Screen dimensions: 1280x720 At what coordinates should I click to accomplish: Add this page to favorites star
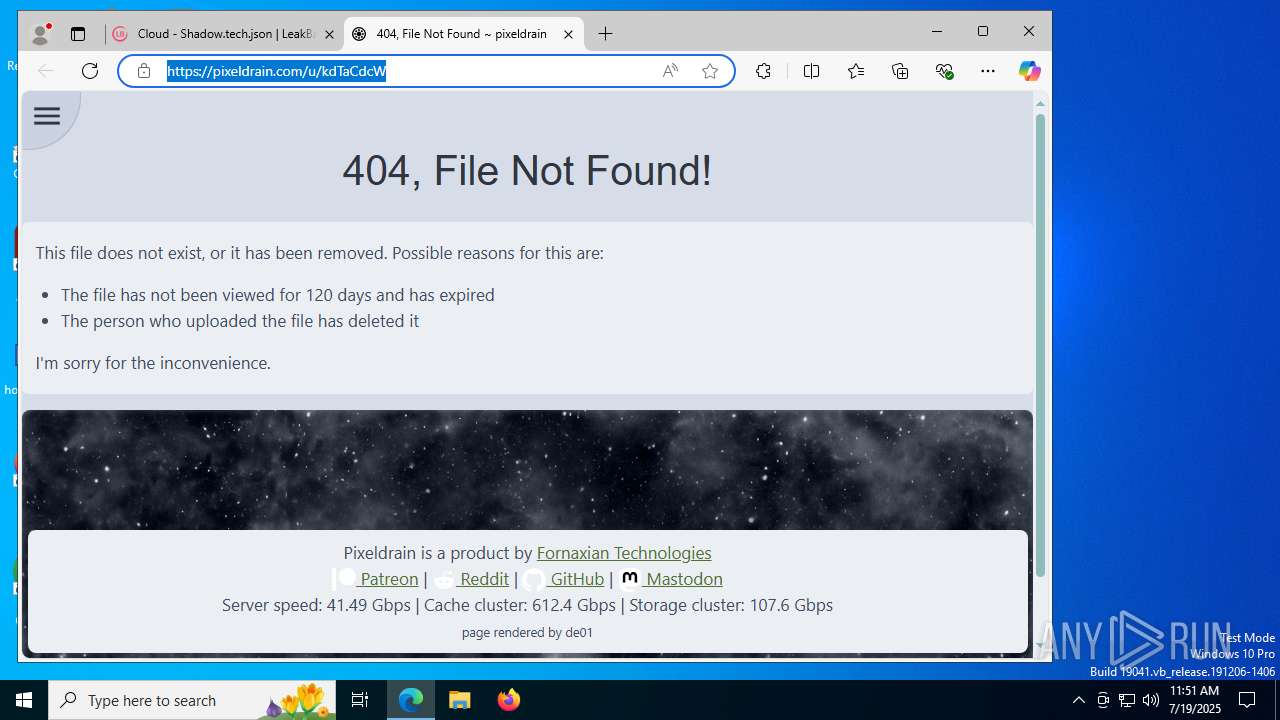[x=710, y=71]
